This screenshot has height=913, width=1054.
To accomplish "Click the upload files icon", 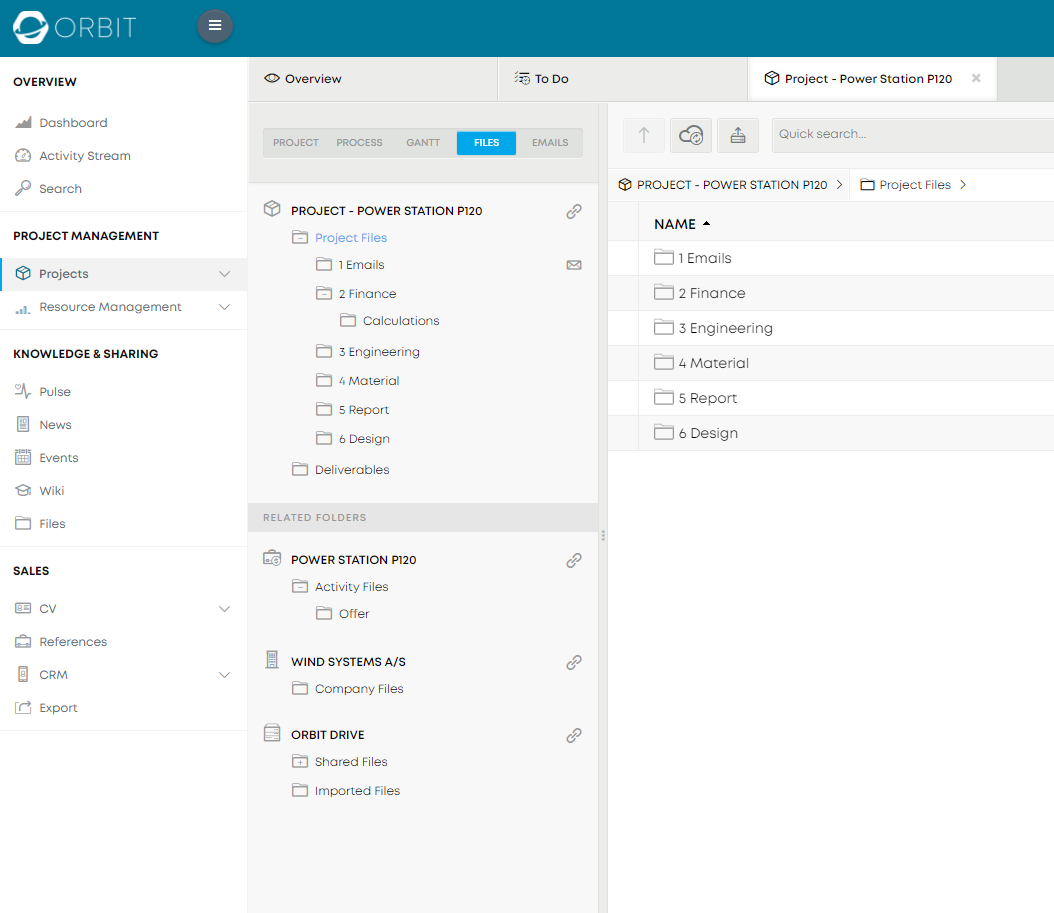I will (x=738, y=135).
